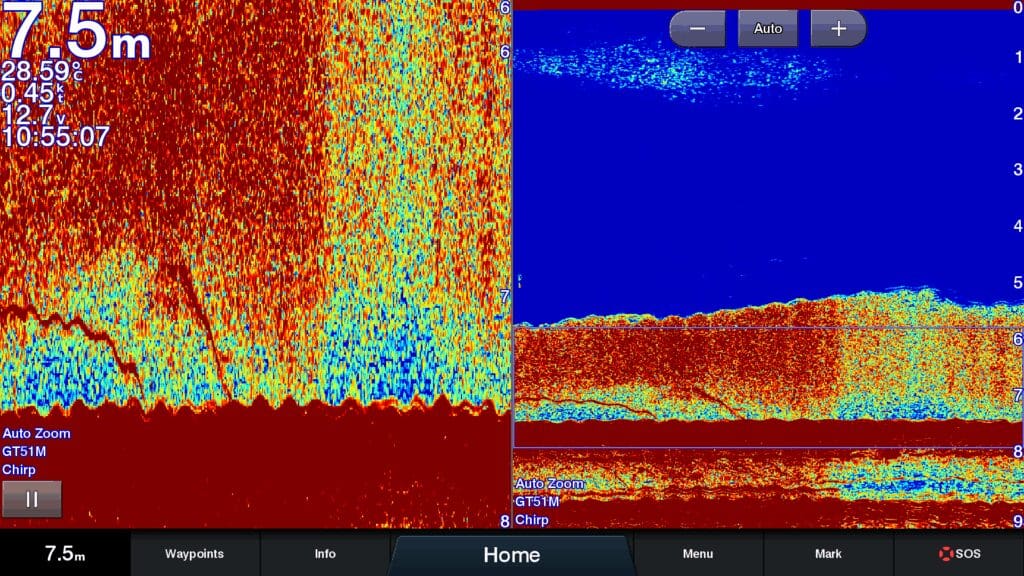
Task: Open the Waypoints tab
Action: coord(194,554)
